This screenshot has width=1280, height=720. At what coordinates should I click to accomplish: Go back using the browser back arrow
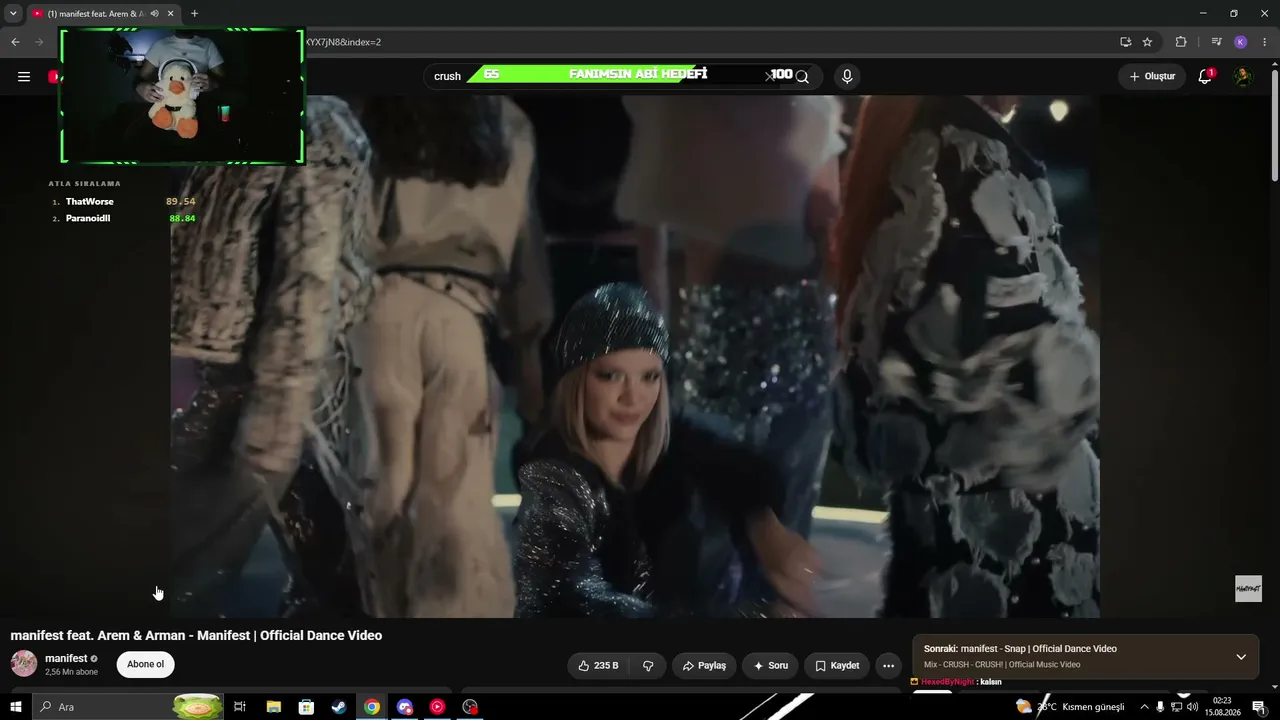click(15, 42)
